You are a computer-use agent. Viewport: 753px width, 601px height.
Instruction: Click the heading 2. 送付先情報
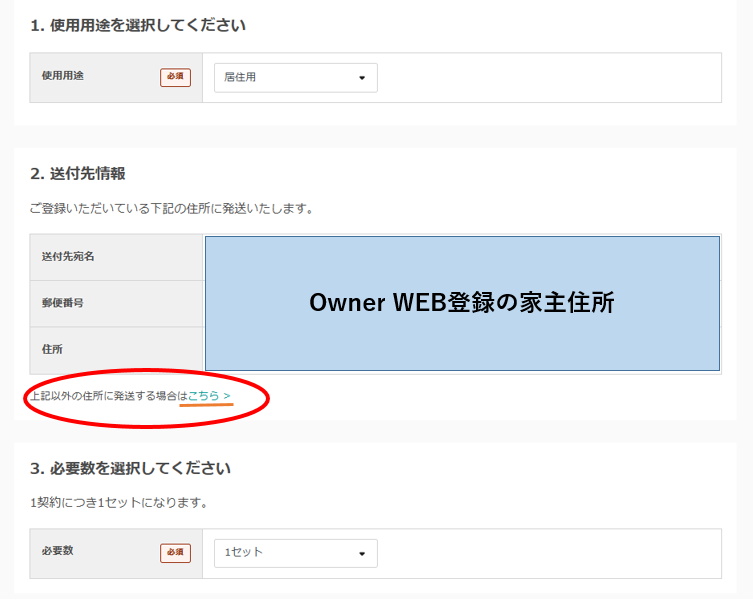pyautogui.click(x=78, y=173)
